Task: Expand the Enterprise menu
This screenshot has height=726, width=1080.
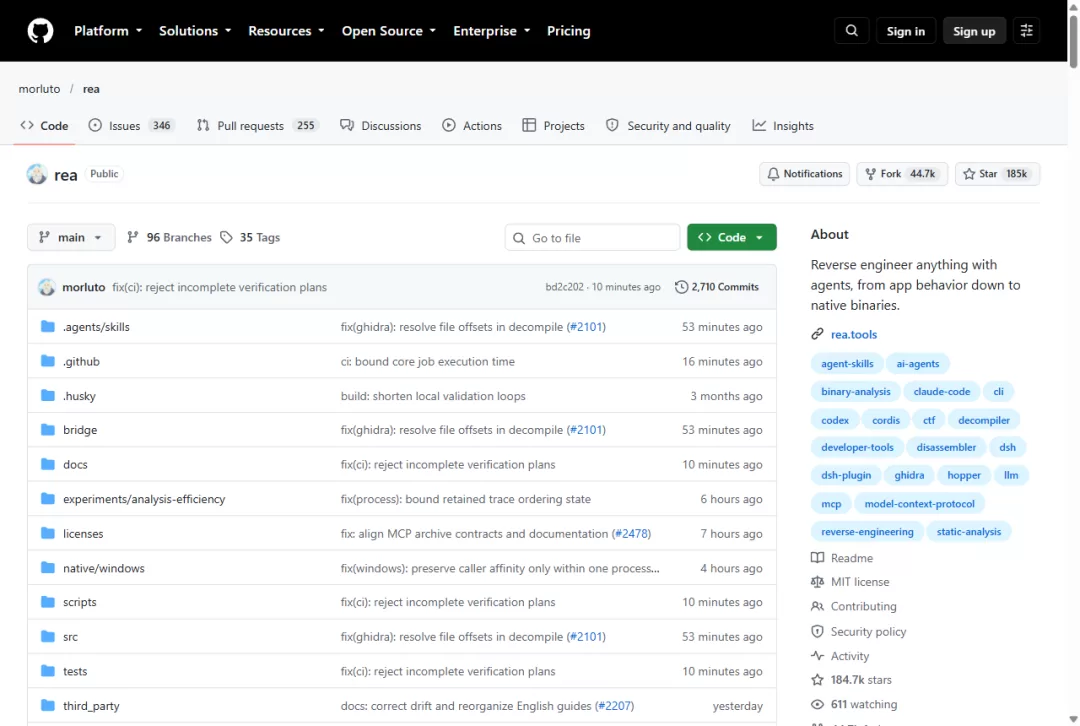Action: pyautogui.click(x=492, y=31)
